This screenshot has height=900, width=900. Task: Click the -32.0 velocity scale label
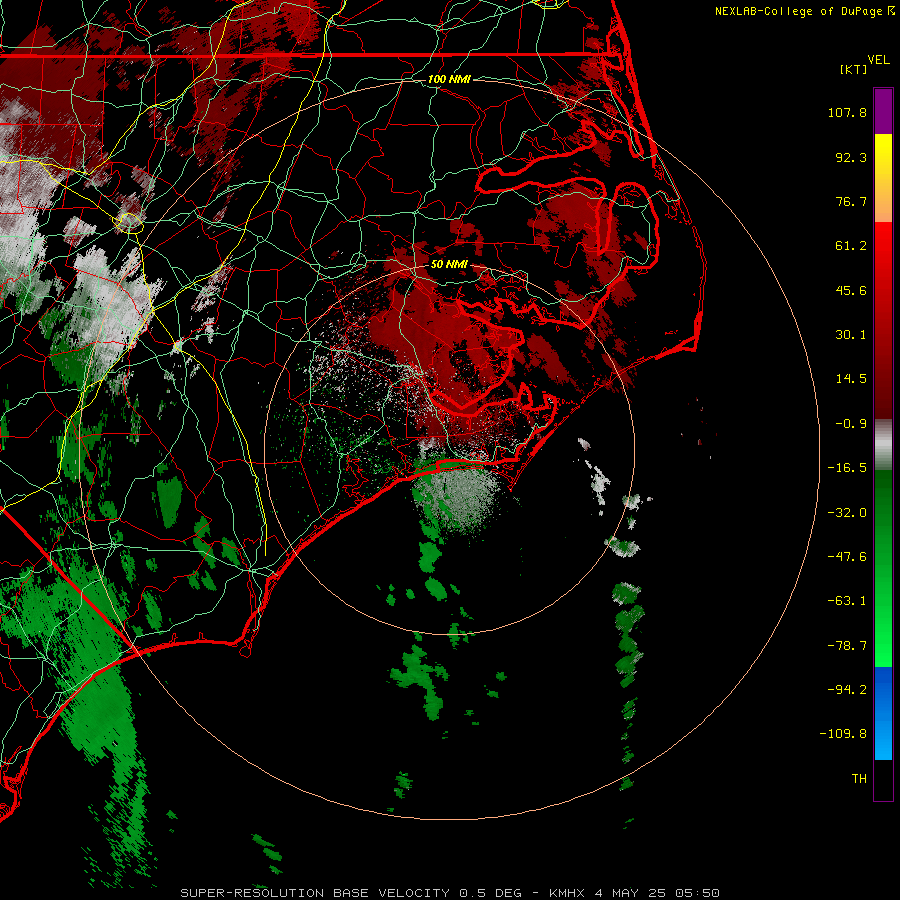coord(847,513)
